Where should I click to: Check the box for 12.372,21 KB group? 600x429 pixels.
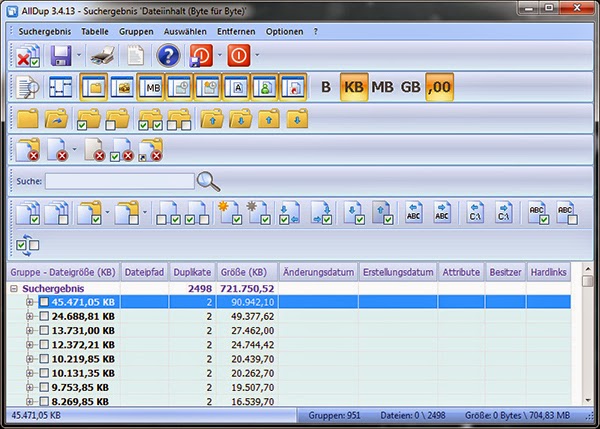coord(44,344)
